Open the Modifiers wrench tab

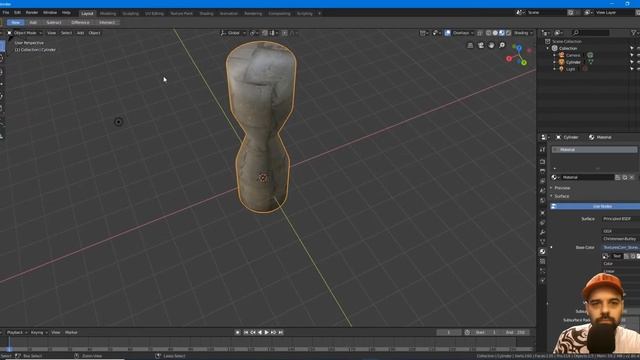click(542, 232)
